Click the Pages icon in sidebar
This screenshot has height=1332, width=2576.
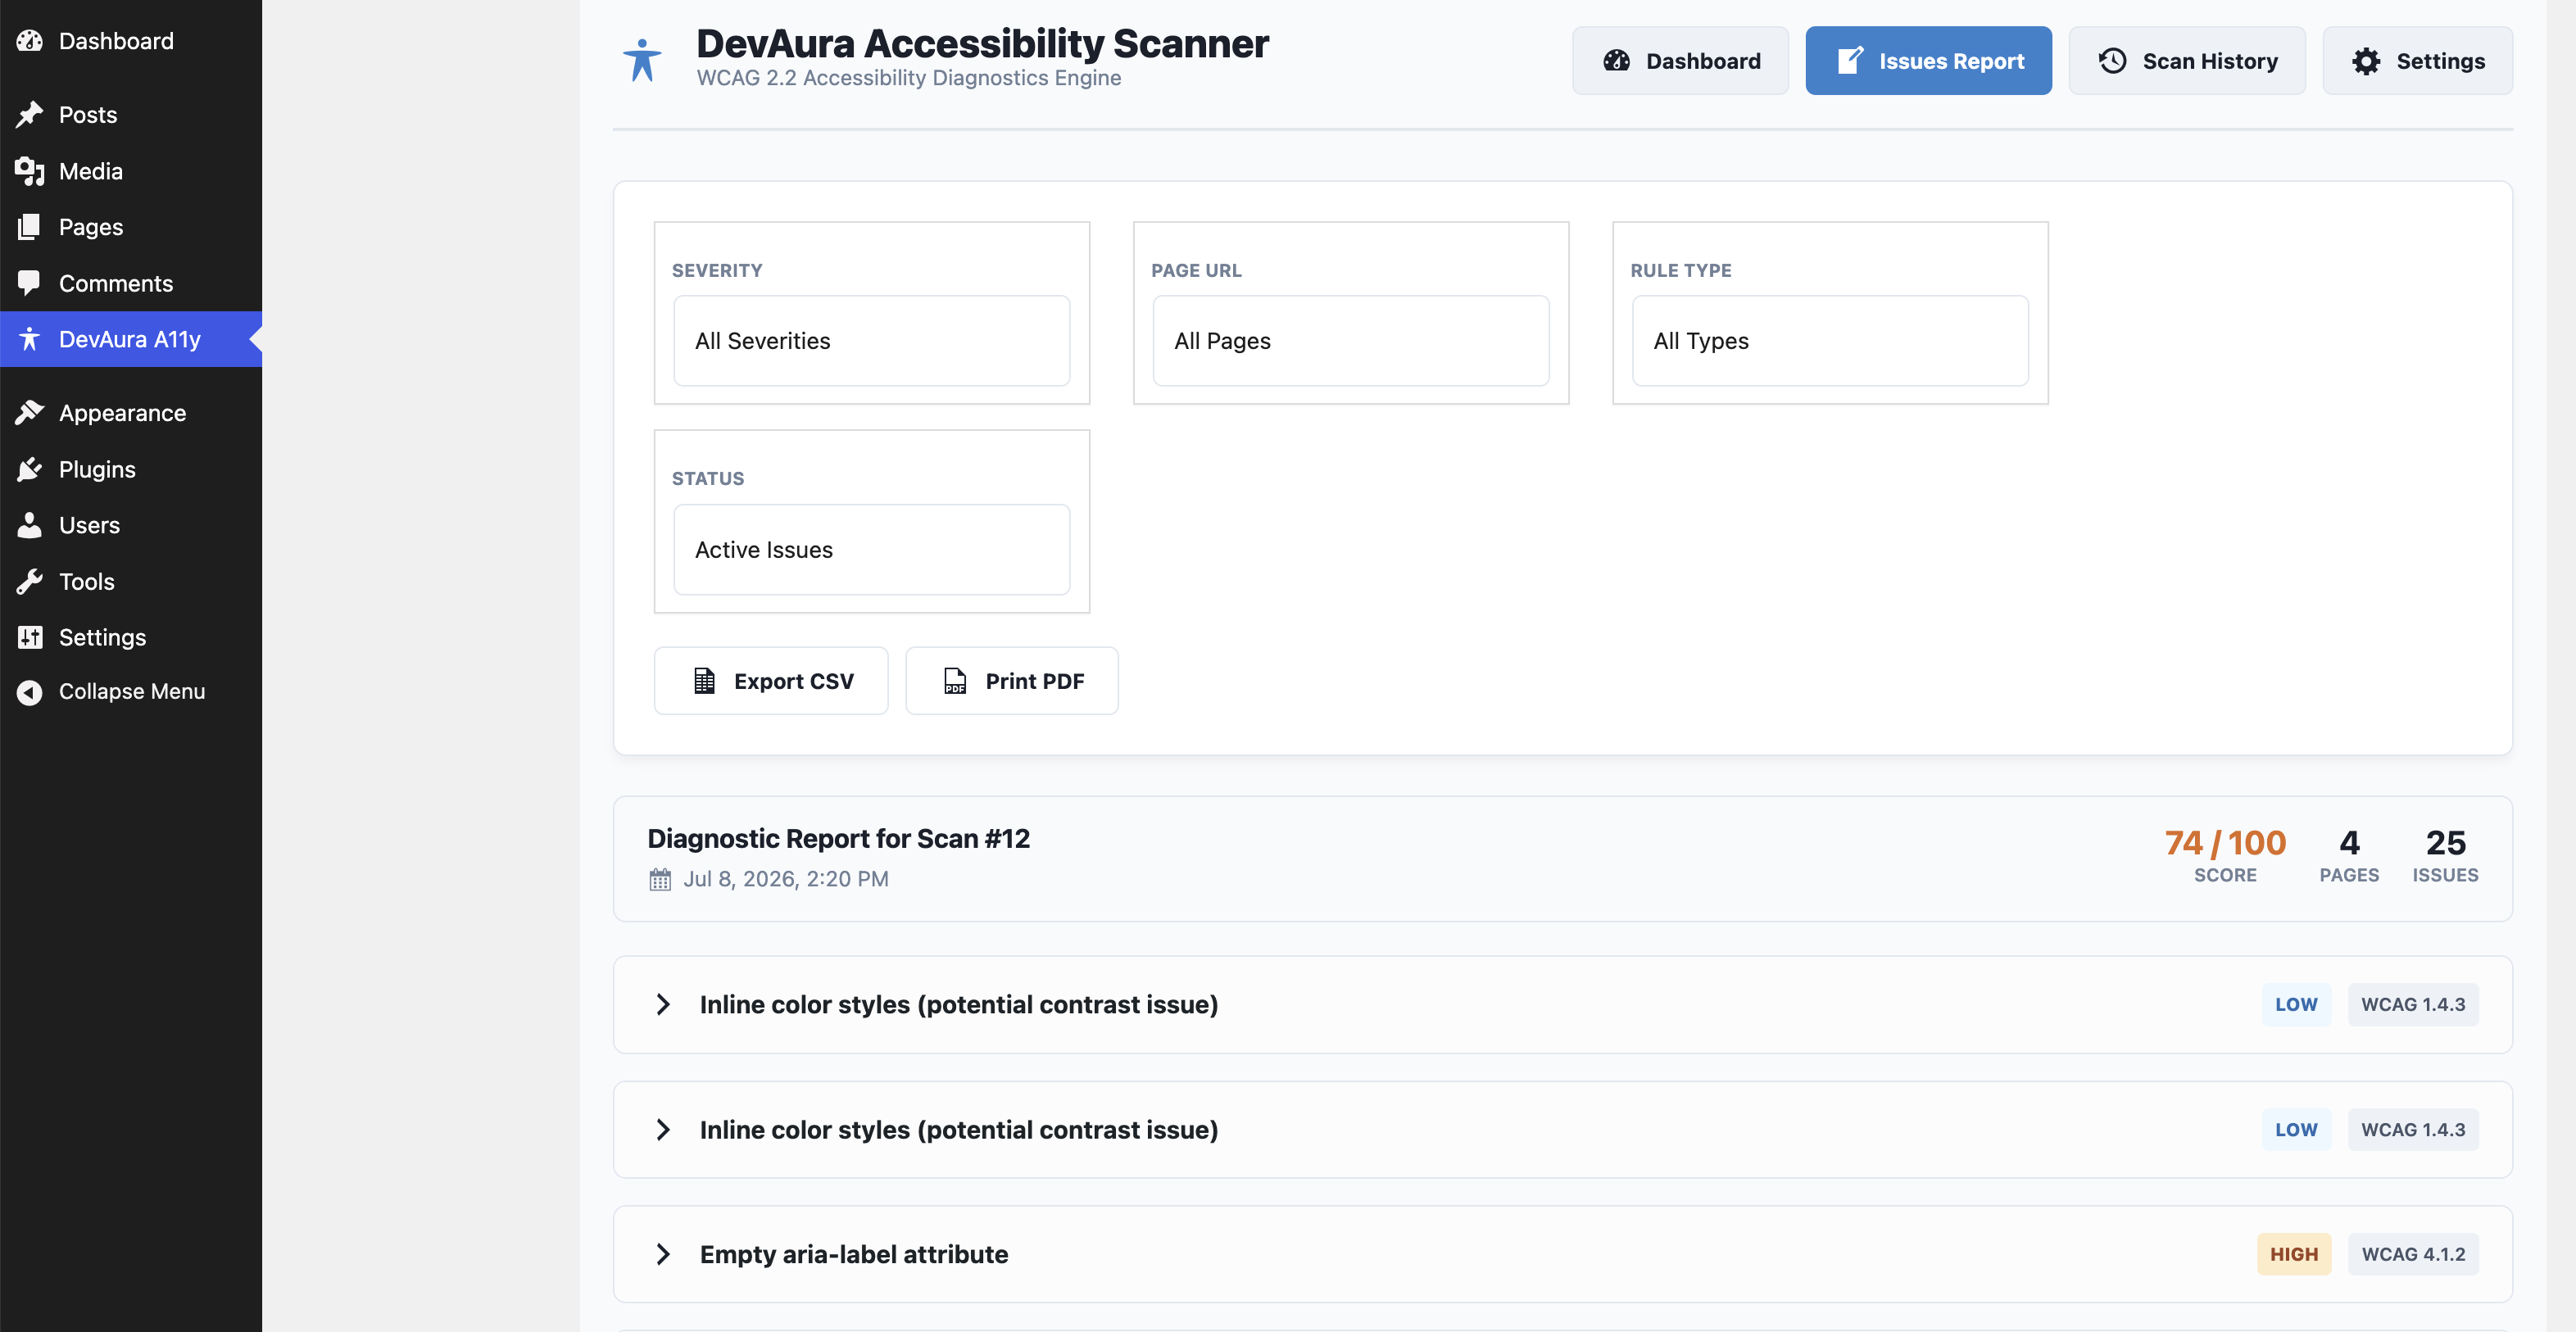coord(30,227)
